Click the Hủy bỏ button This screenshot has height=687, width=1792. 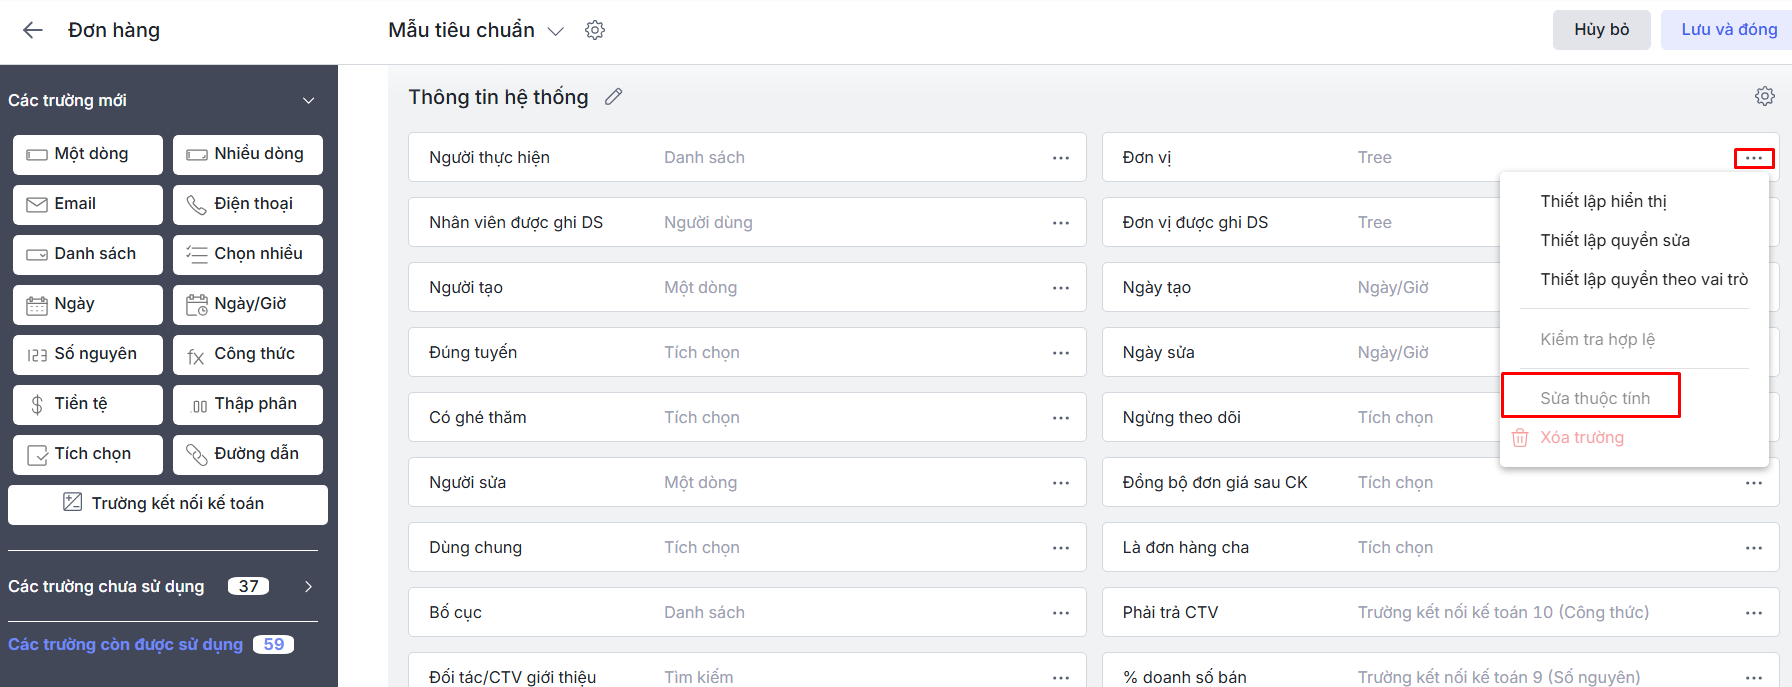point(1601,30)
